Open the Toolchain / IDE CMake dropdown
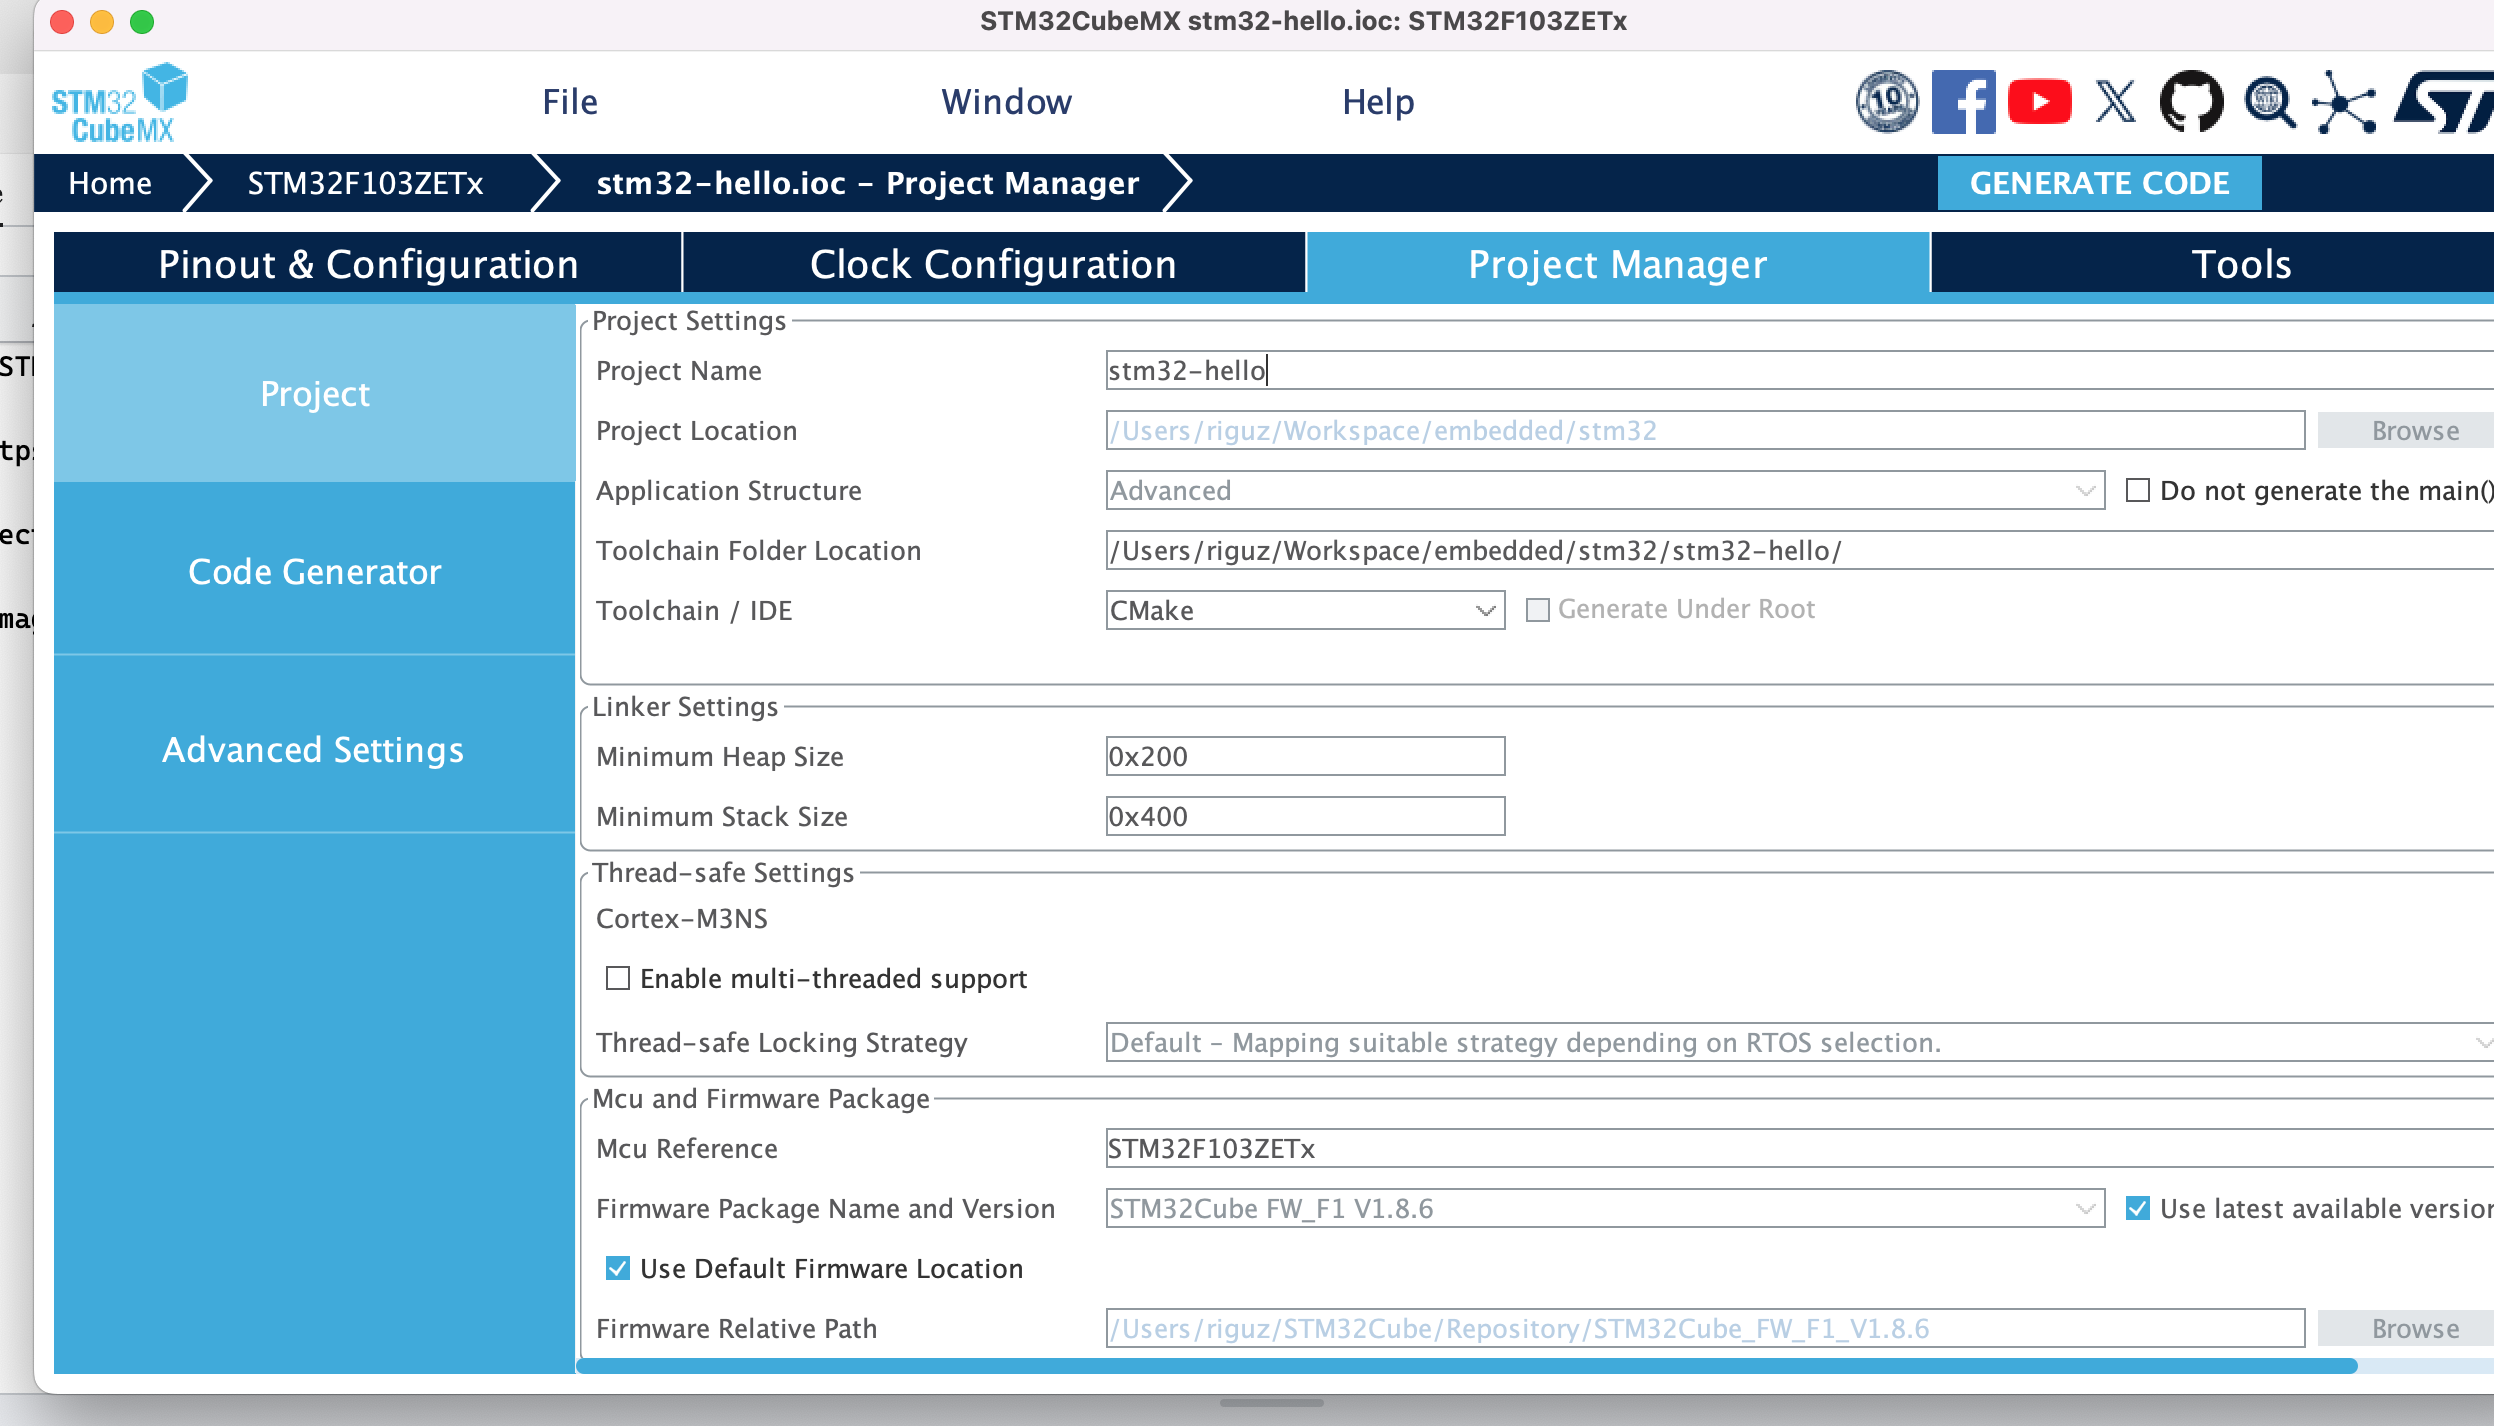This screenshot has width=2494, height=1426. coord(1304,610)
